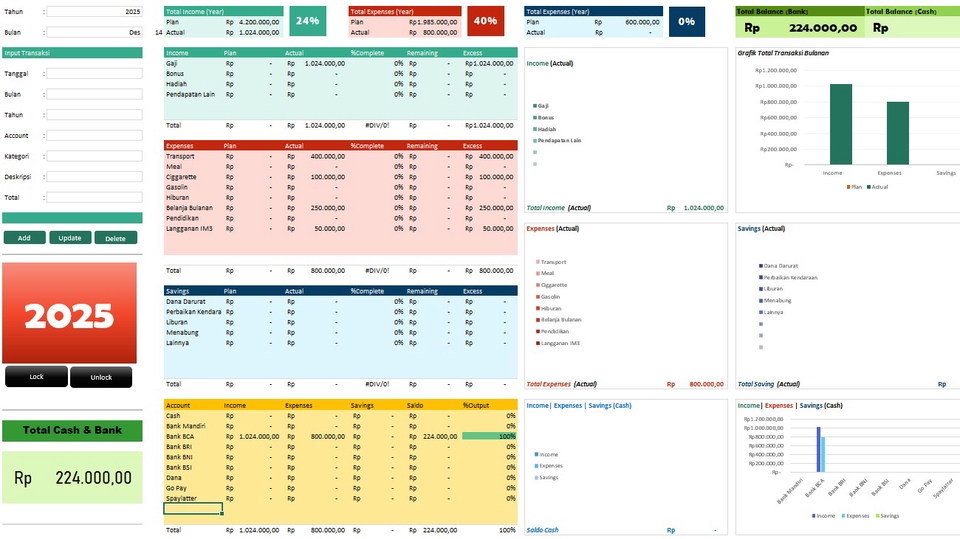This screenshot has width=960, height=539.
Task: Click the Kategori input field
Action: [x=94, y=156]
